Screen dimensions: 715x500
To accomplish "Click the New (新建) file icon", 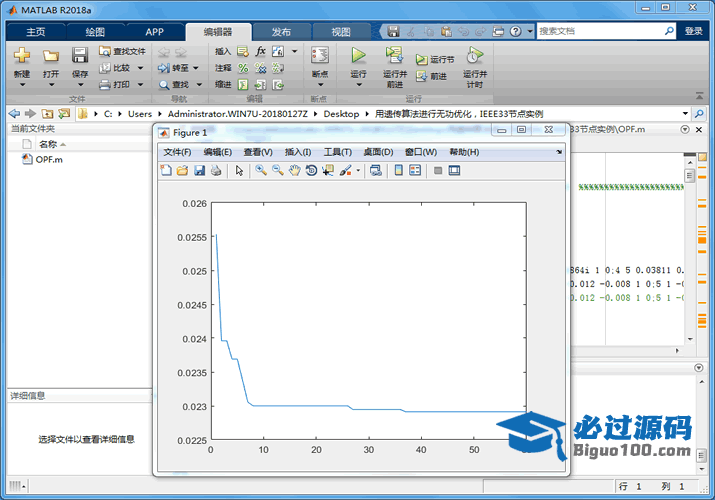I will pos(21,56).
